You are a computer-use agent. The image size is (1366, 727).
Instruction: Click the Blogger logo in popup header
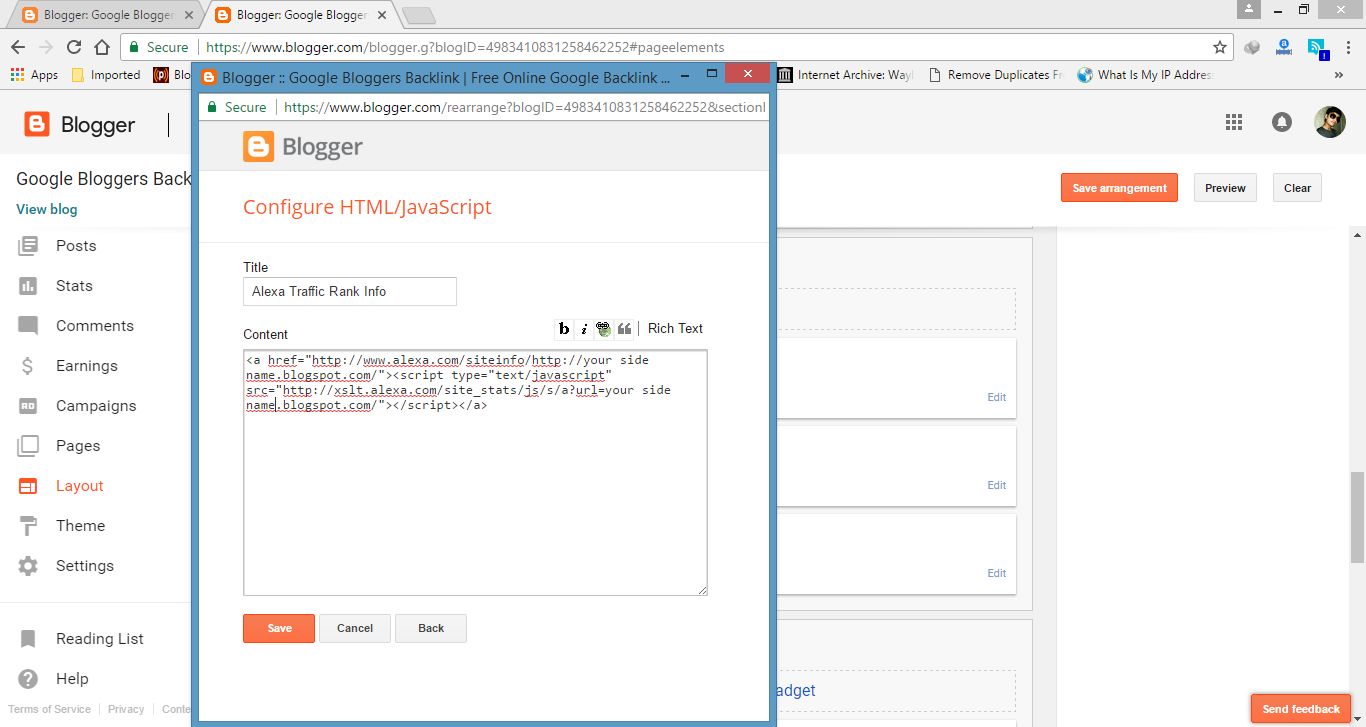coord(303,147)
